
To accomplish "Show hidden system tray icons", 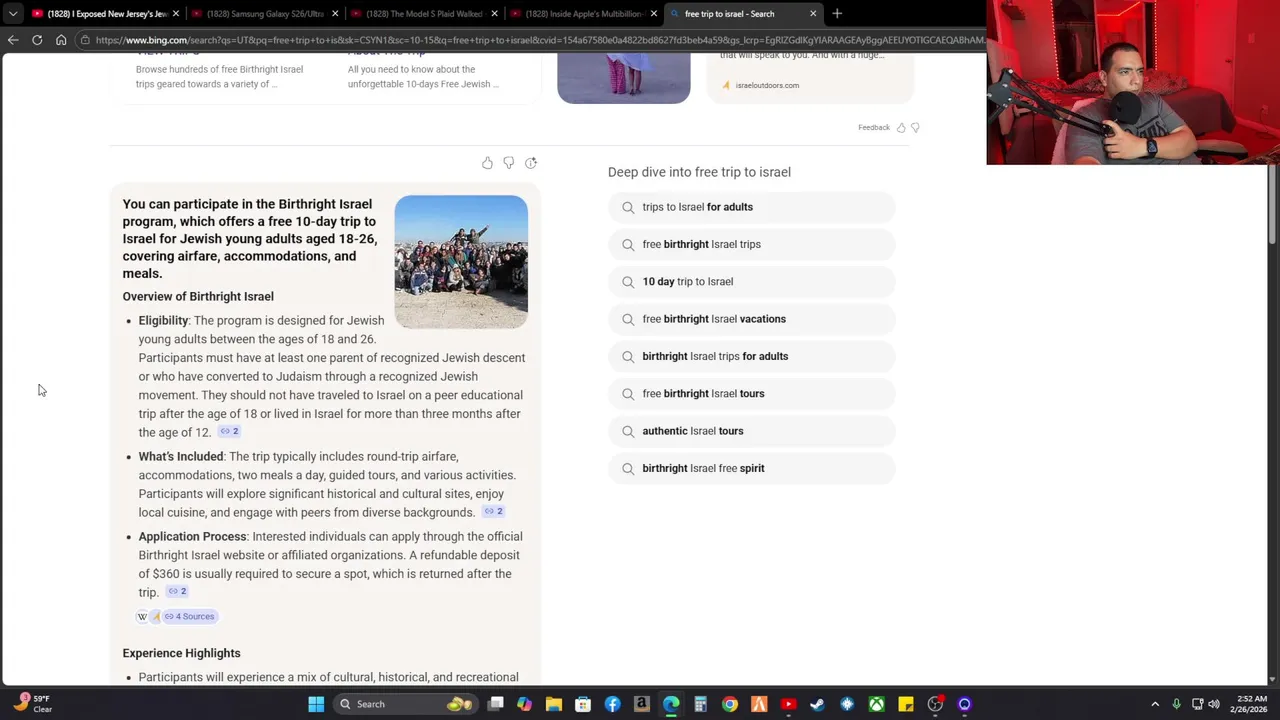I will (1155, 704).
